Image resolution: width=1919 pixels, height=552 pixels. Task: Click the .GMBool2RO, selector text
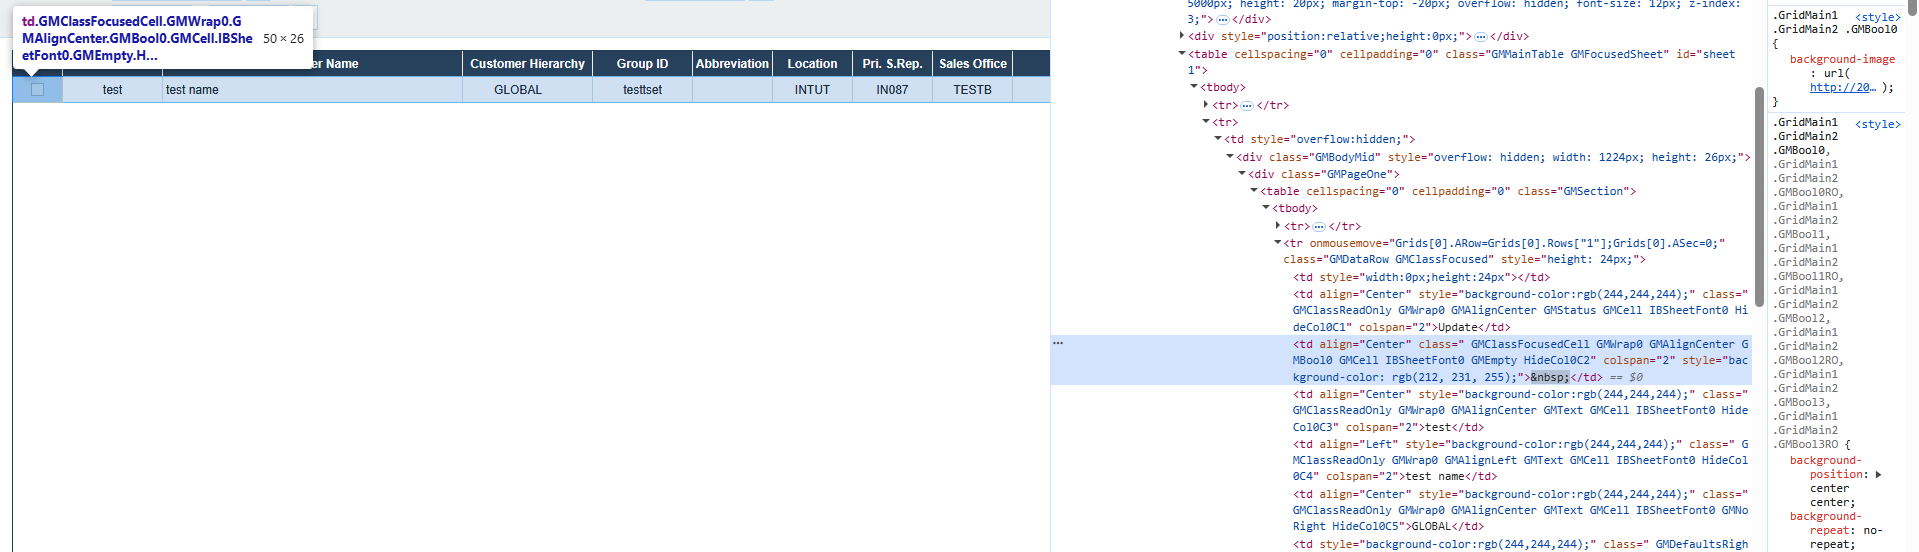(1810, 361)
